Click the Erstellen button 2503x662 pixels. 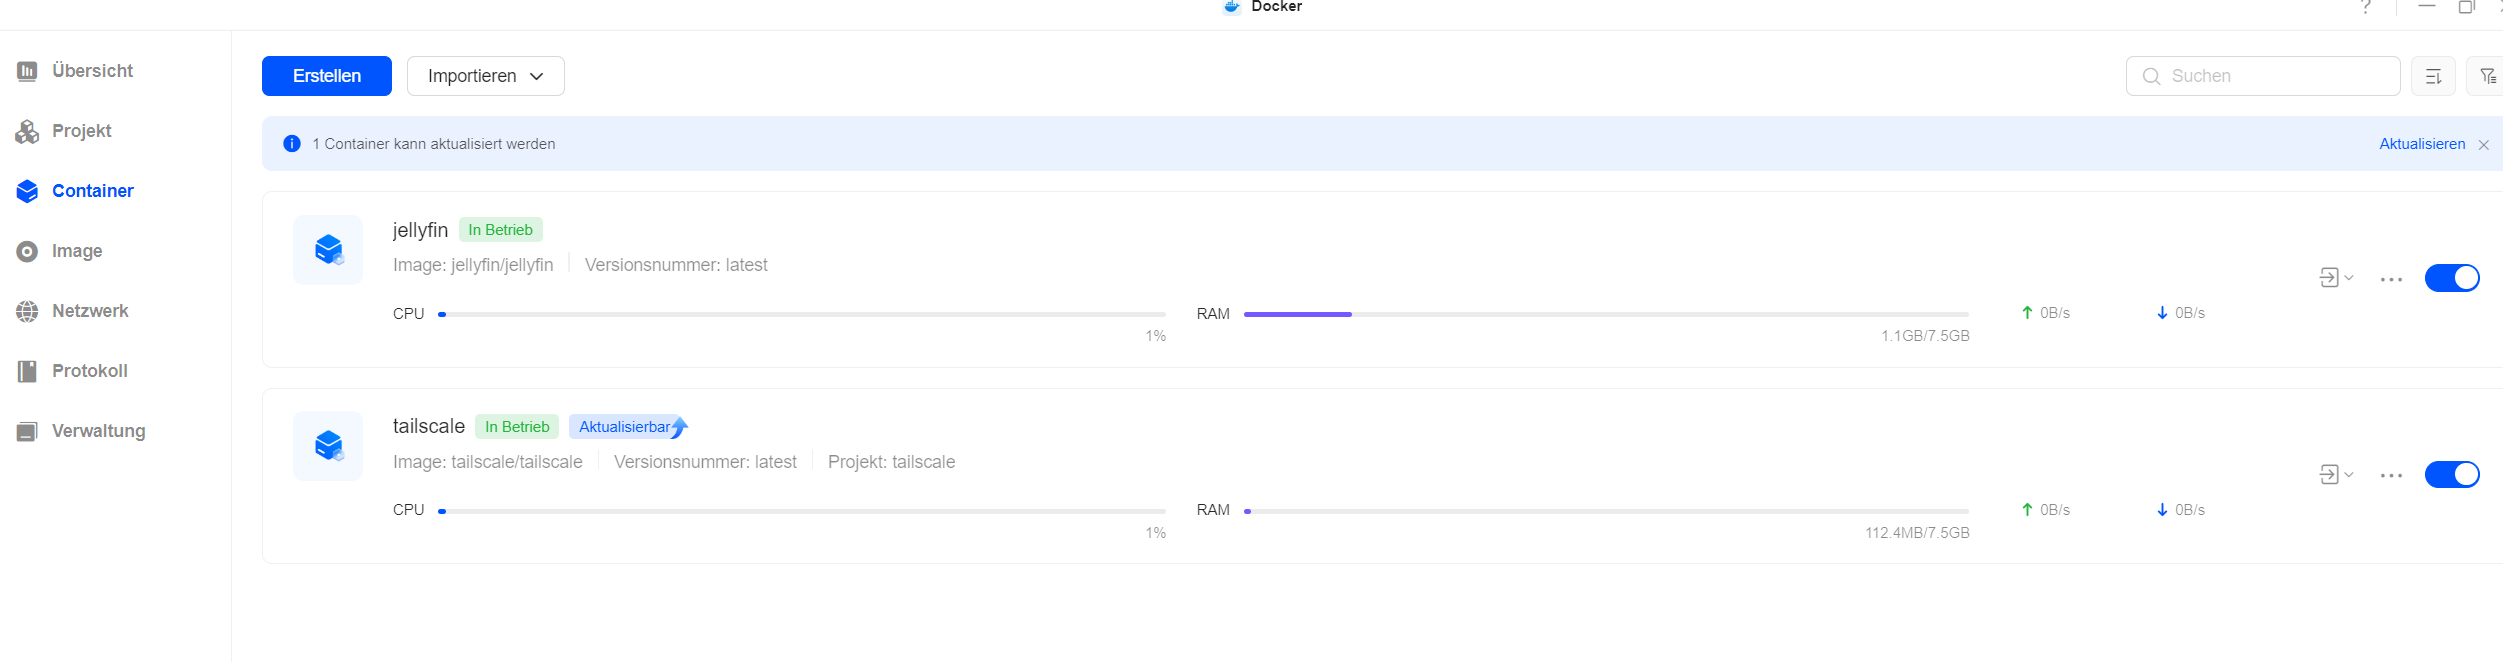tap(327, 76)
